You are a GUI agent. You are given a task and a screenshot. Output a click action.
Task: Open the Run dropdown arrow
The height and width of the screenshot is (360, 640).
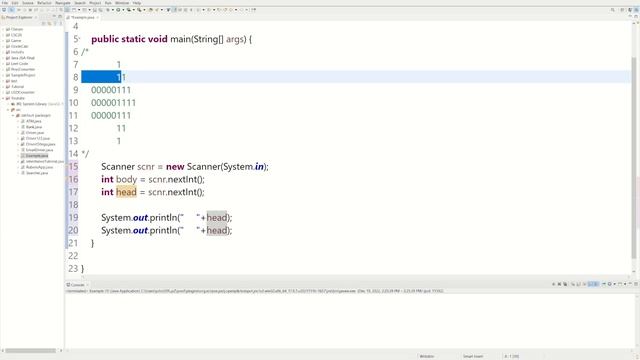point(123,10)
